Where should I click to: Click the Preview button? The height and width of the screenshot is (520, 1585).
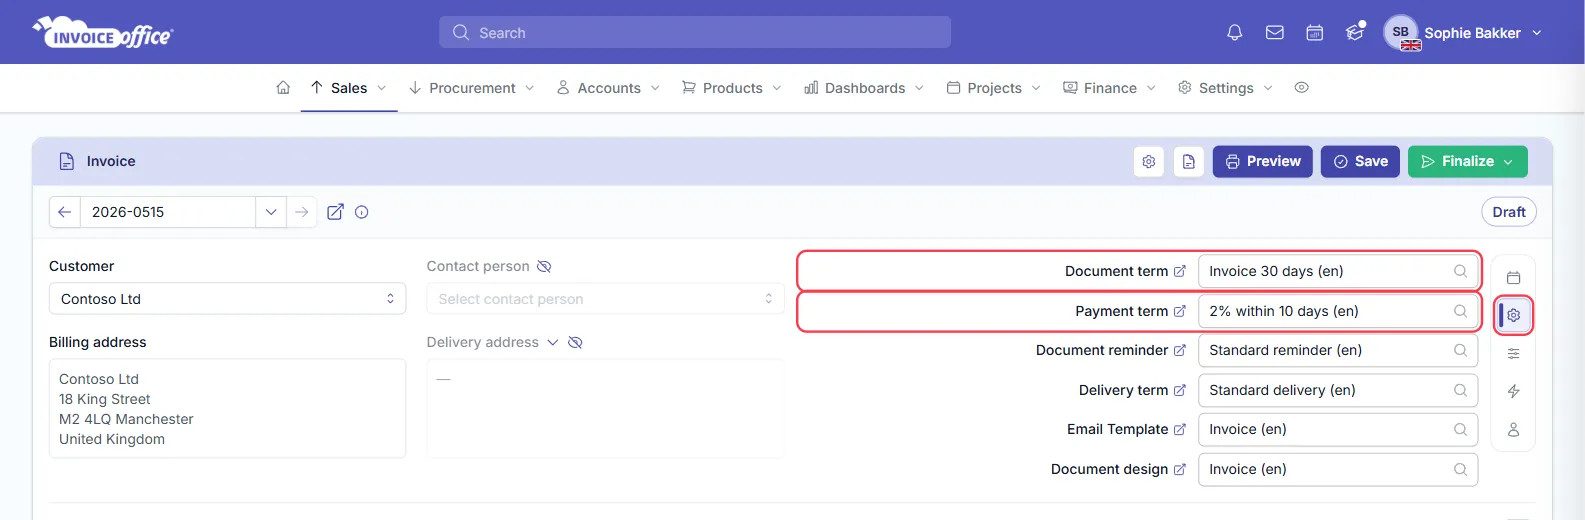click(x=1263, y=161)
